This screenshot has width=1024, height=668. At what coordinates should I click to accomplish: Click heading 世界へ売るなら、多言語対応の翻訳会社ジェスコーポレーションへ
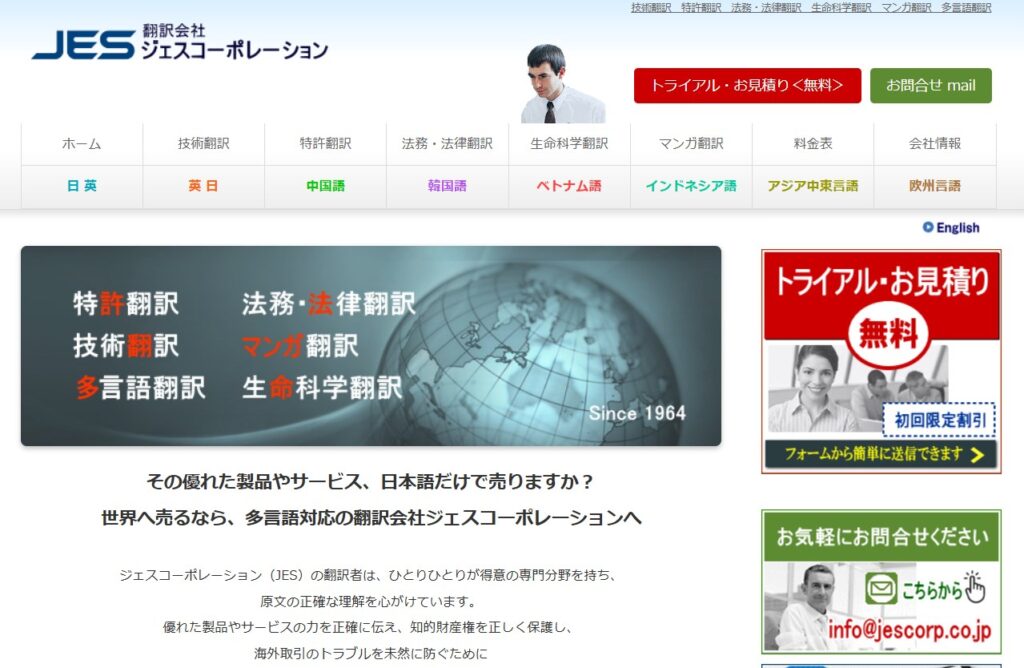pyautogui.click(x=371, y=518)
